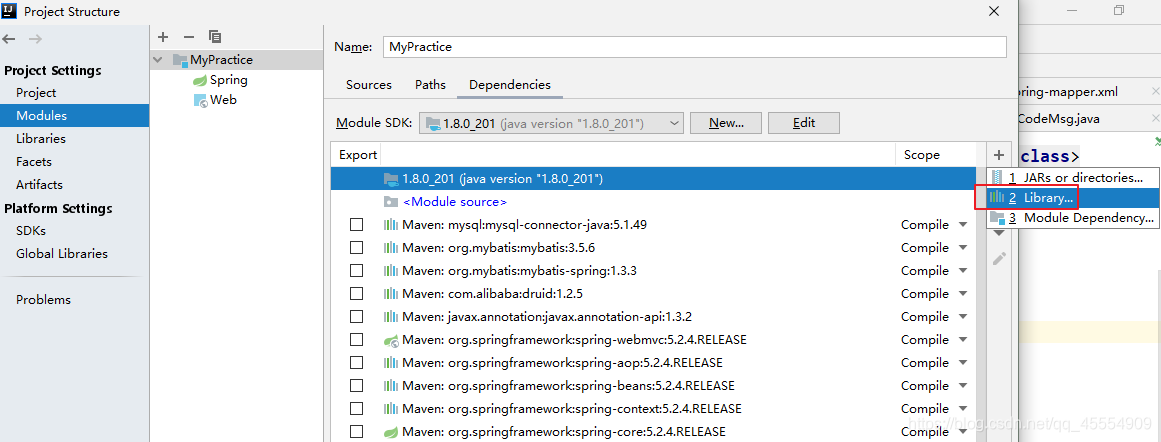Click the Spring leaf facet icon

[200, 80]
